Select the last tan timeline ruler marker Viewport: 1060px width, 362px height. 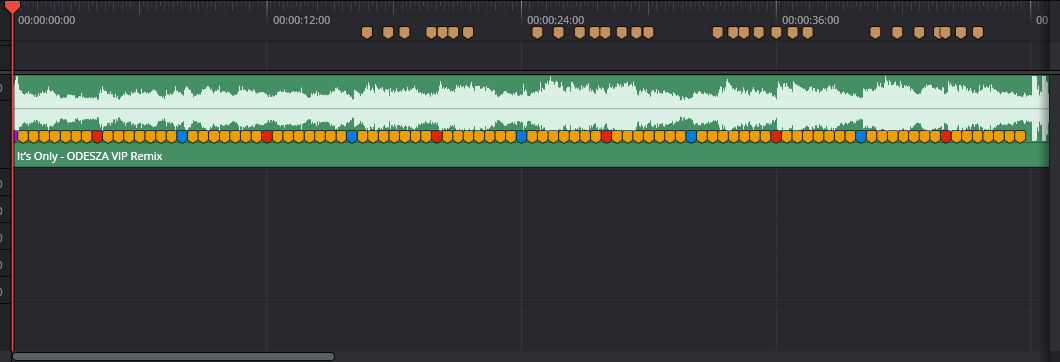point(978,32)
